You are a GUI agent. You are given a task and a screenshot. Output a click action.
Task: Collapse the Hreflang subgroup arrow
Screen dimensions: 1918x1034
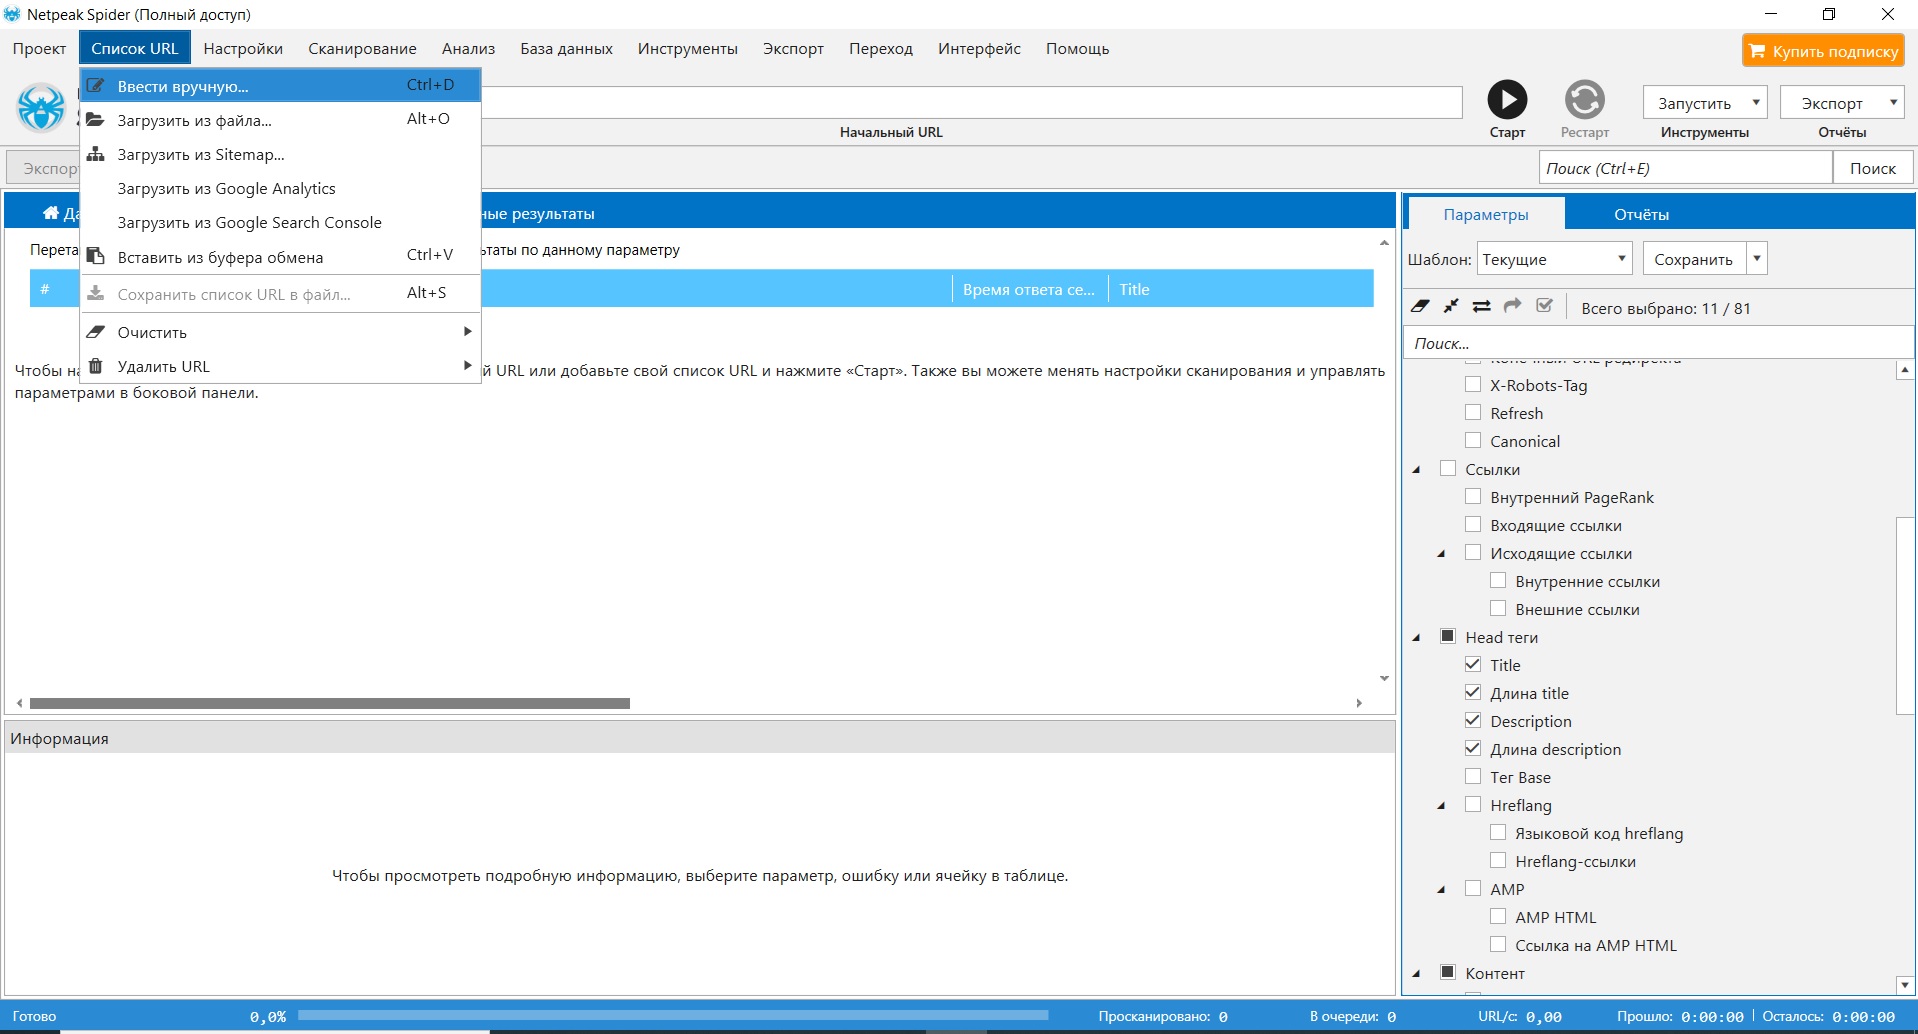1442,806
